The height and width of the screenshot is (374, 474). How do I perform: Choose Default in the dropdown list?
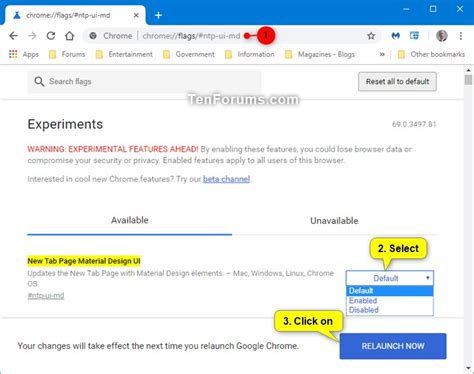[x=390, y=291]
